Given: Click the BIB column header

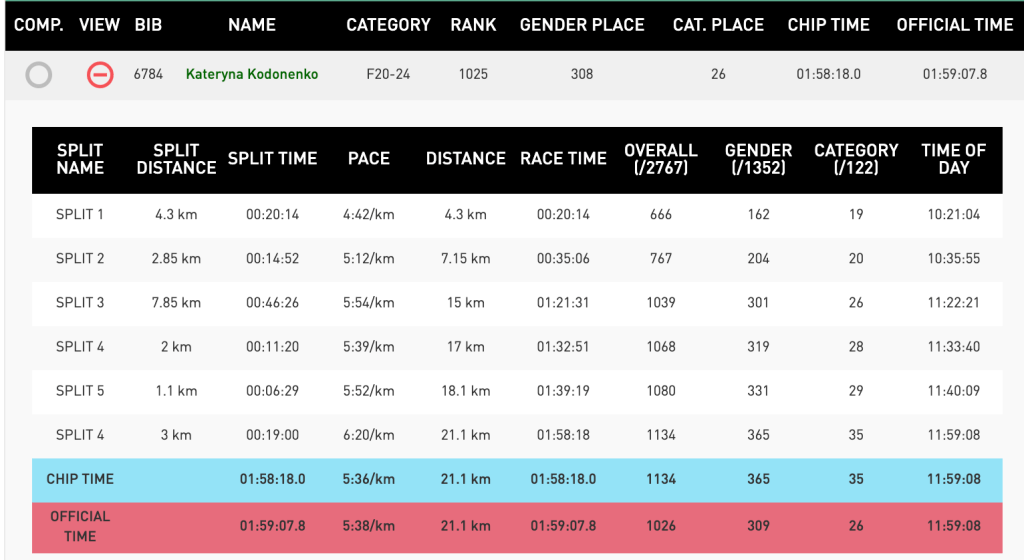Looking at the screenshot, I should (148, 25).
